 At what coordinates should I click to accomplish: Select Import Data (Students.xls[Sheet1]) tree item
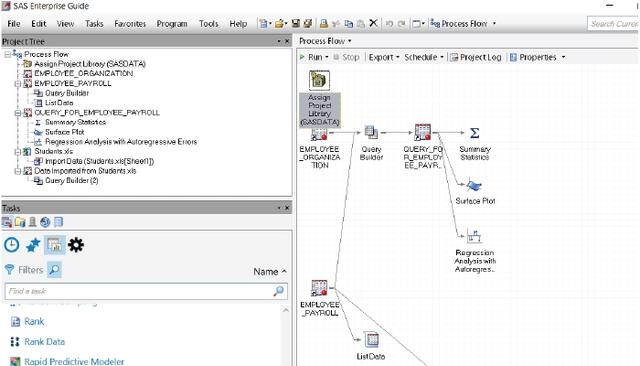(100, 161)
